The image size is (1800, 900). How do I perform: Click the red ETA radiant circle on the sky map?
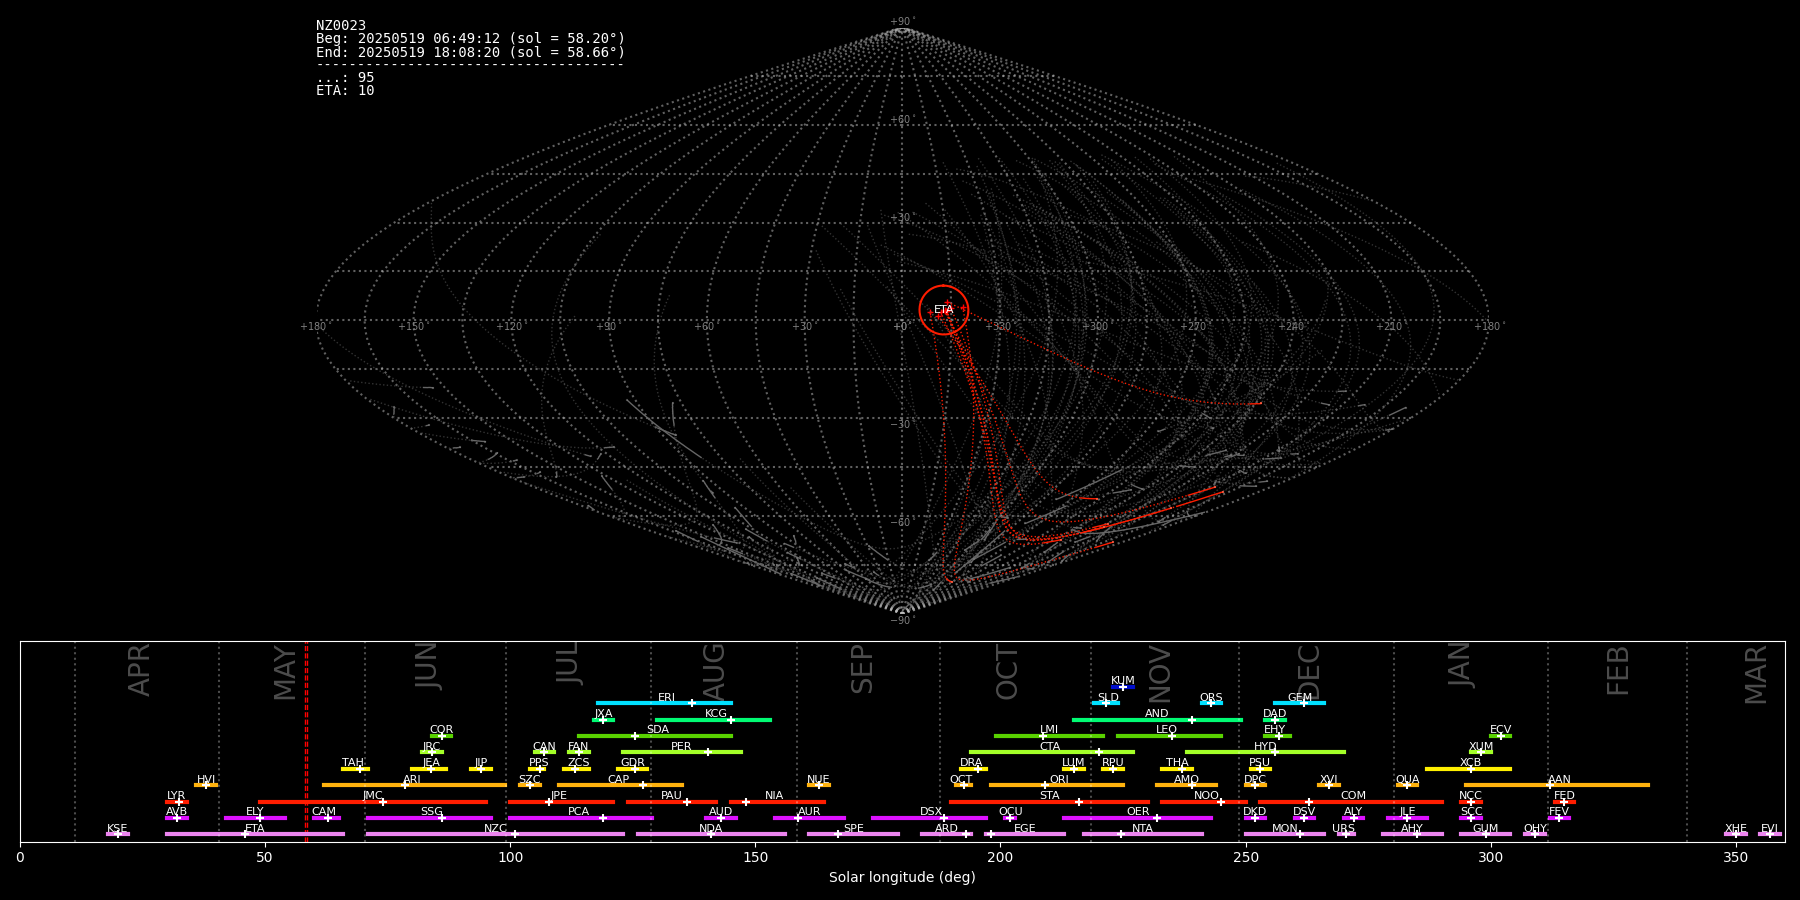click(x=944, y=309)
